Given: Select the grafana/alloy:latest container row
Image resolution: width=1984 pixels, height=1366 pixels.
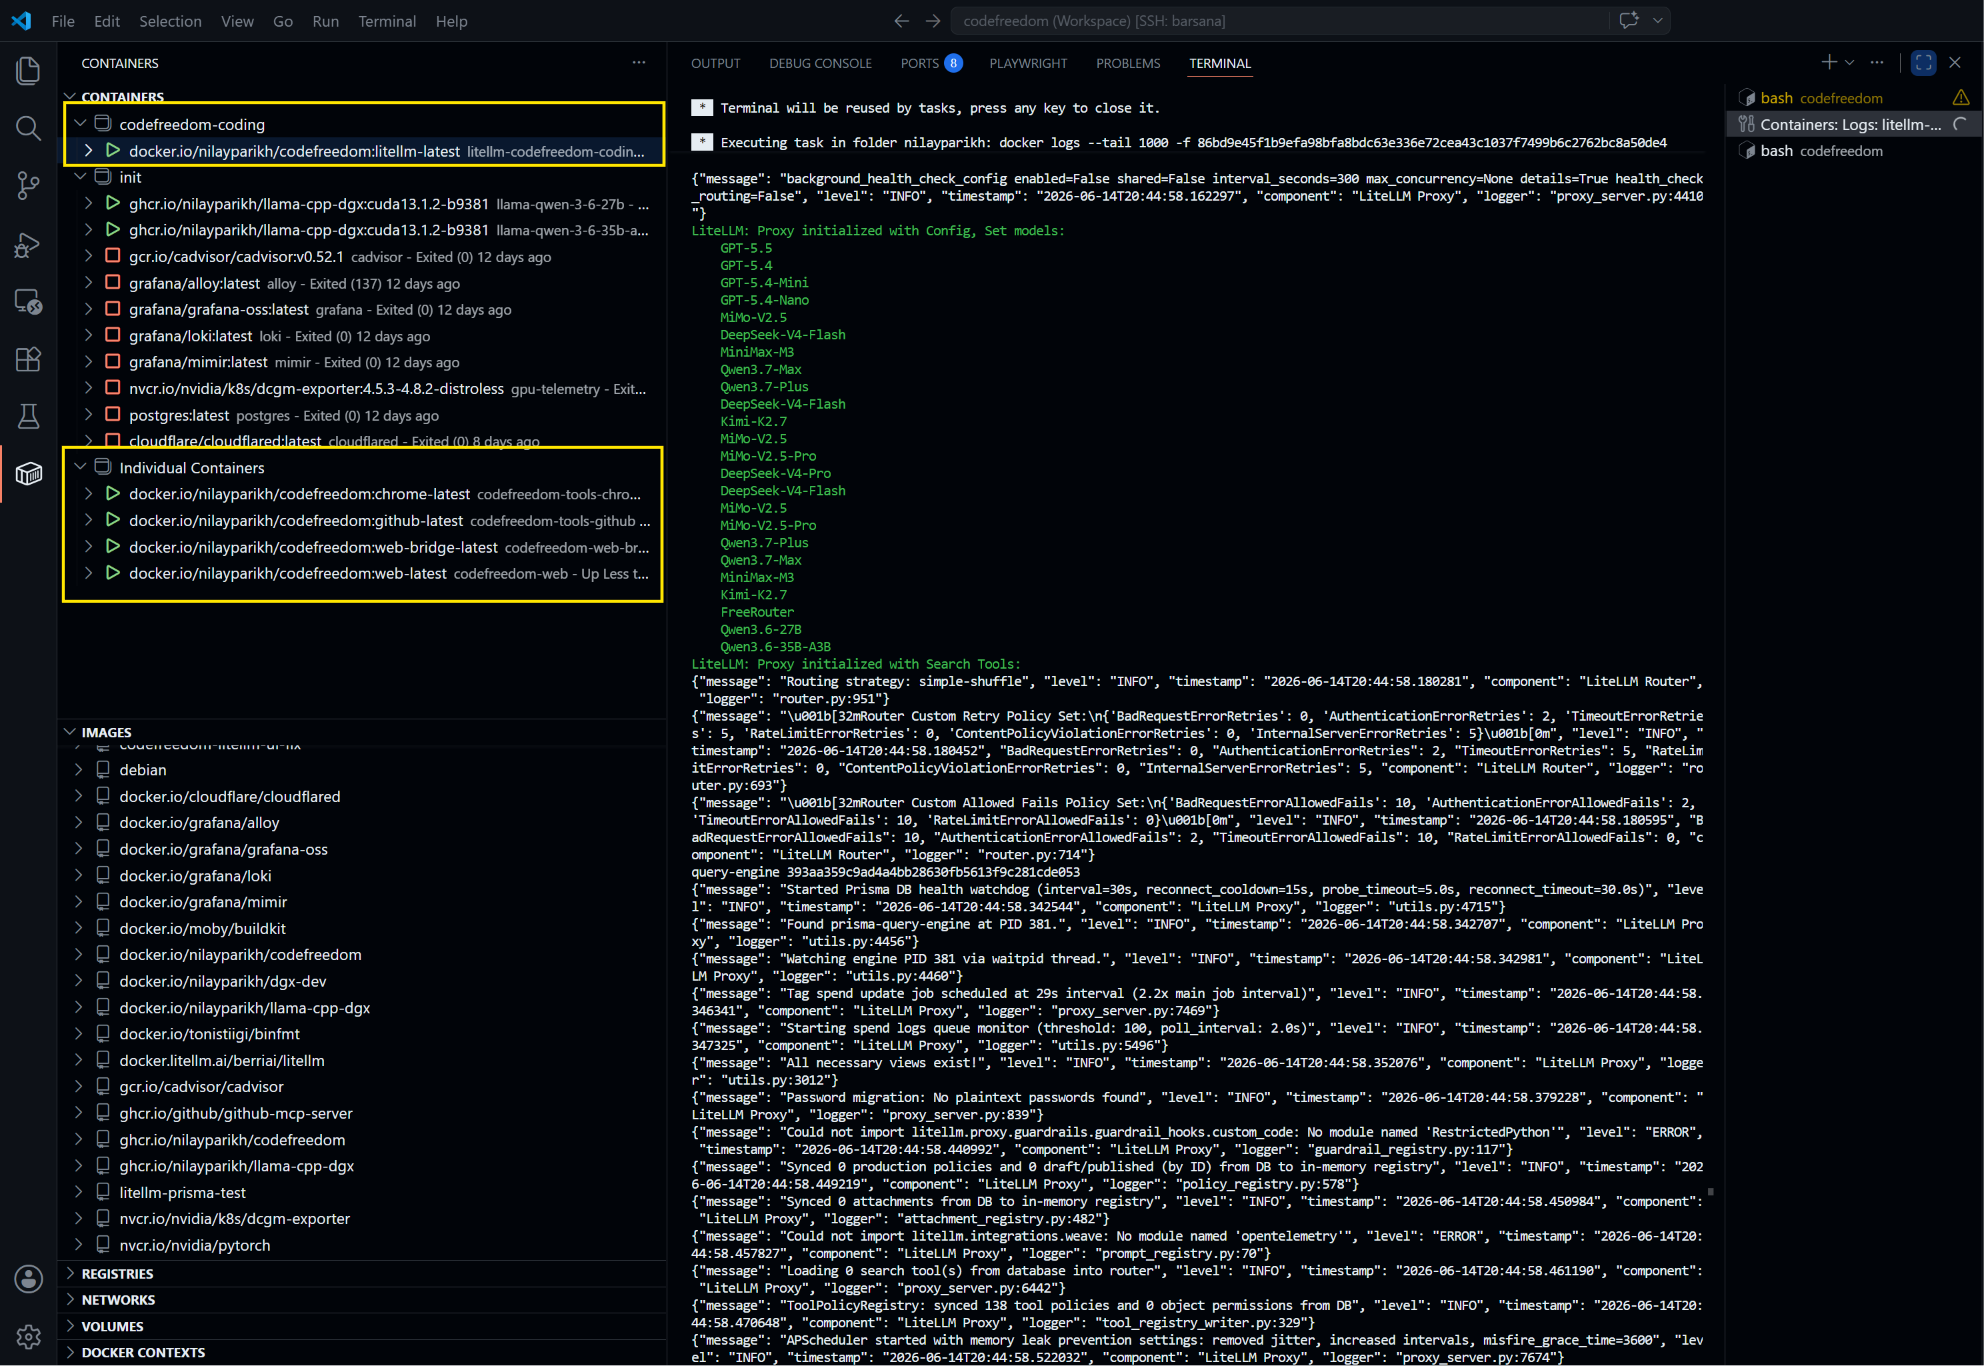Looking at the screenshot, I should [x=363, y=283].
